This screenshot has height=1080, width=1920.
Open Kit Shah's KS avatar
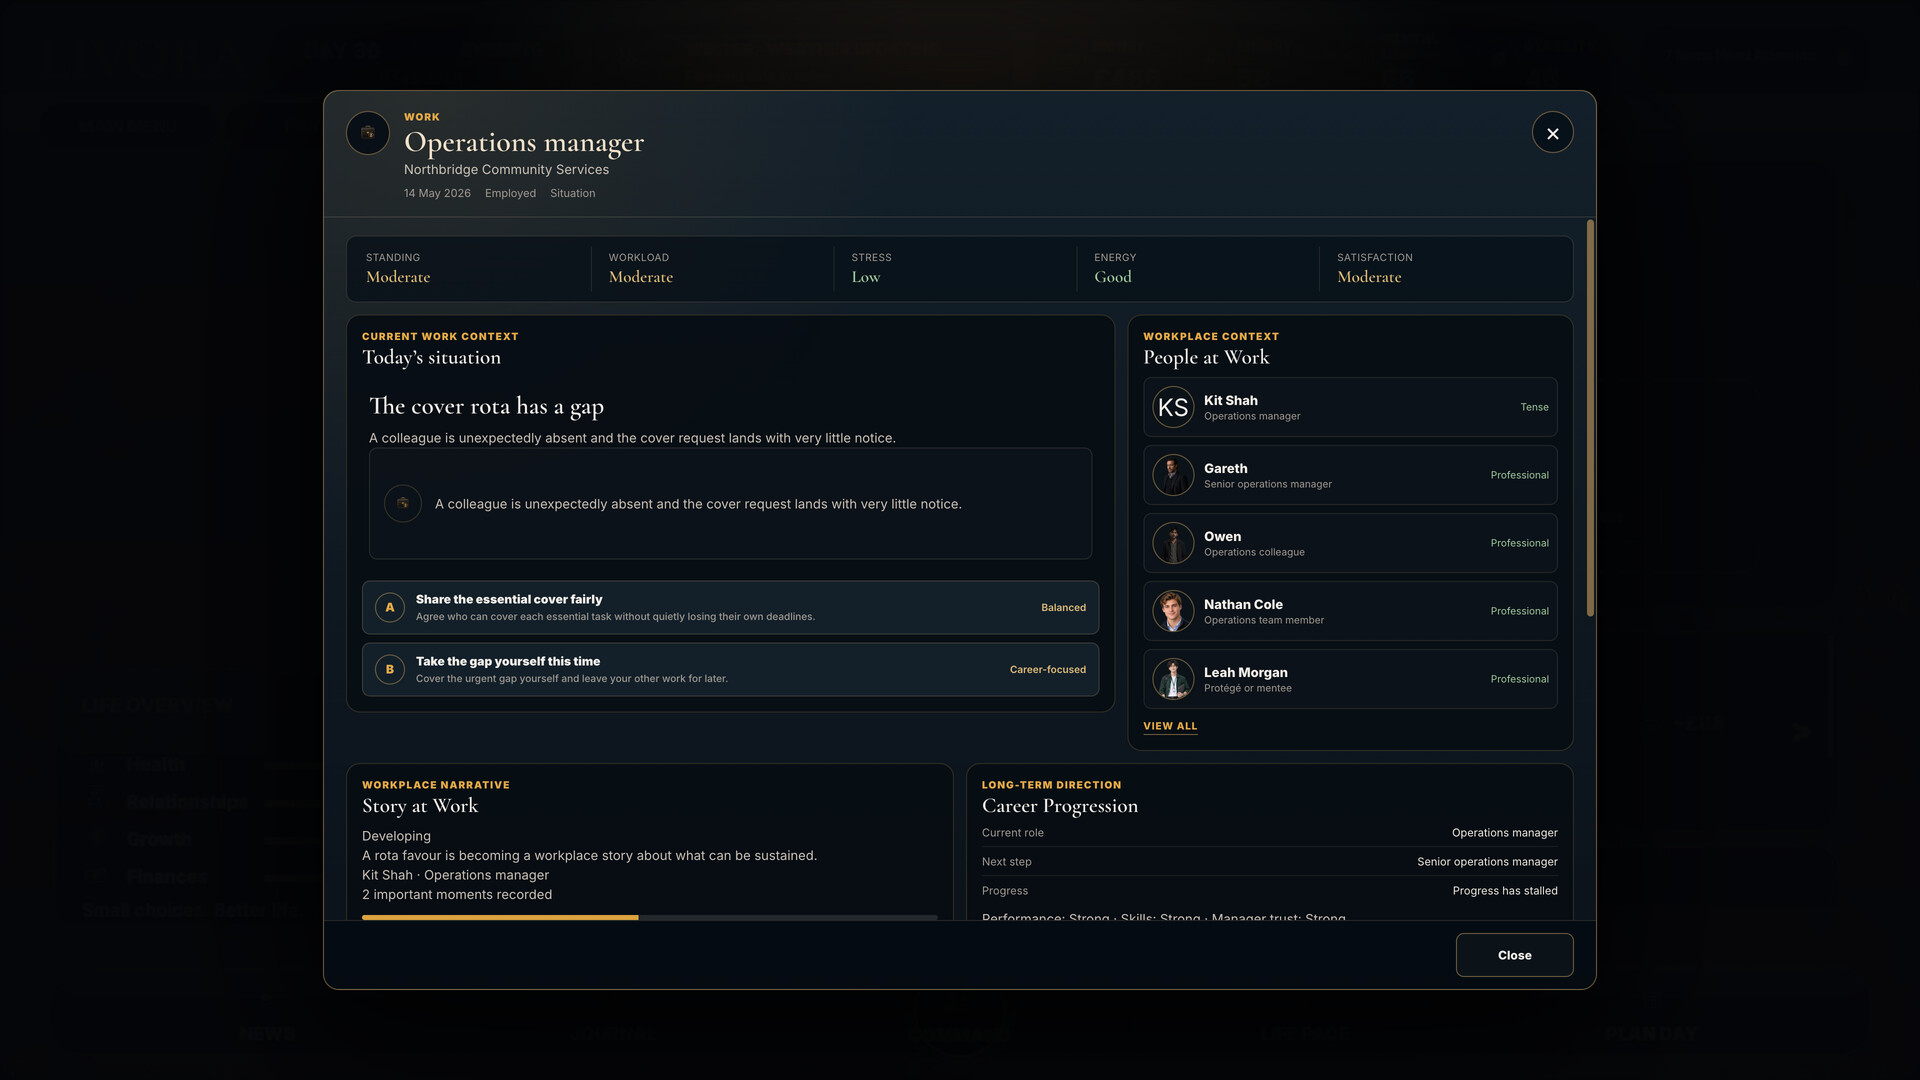click(1173, 407)
